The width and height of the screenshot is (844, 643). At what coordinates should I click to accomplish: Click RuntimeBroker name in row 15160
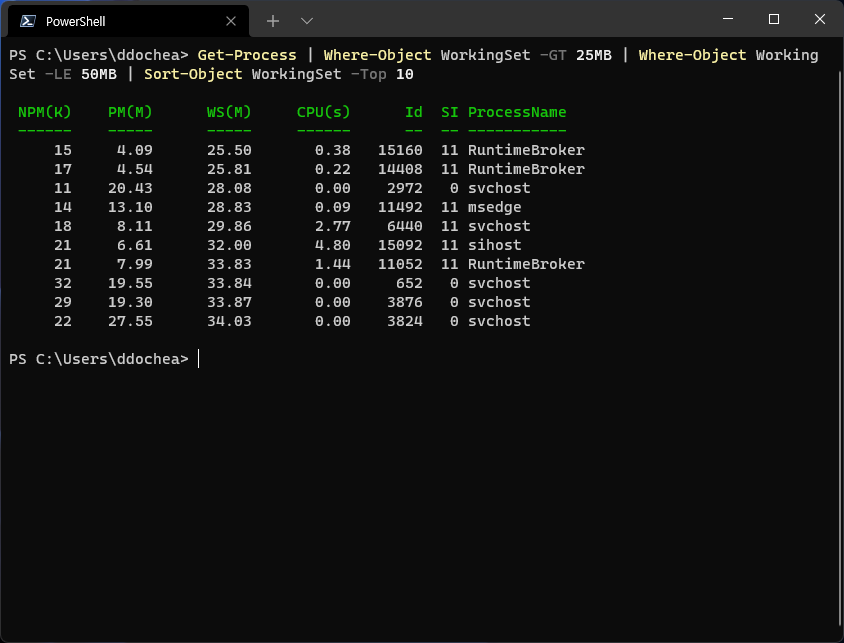point(526,150)
